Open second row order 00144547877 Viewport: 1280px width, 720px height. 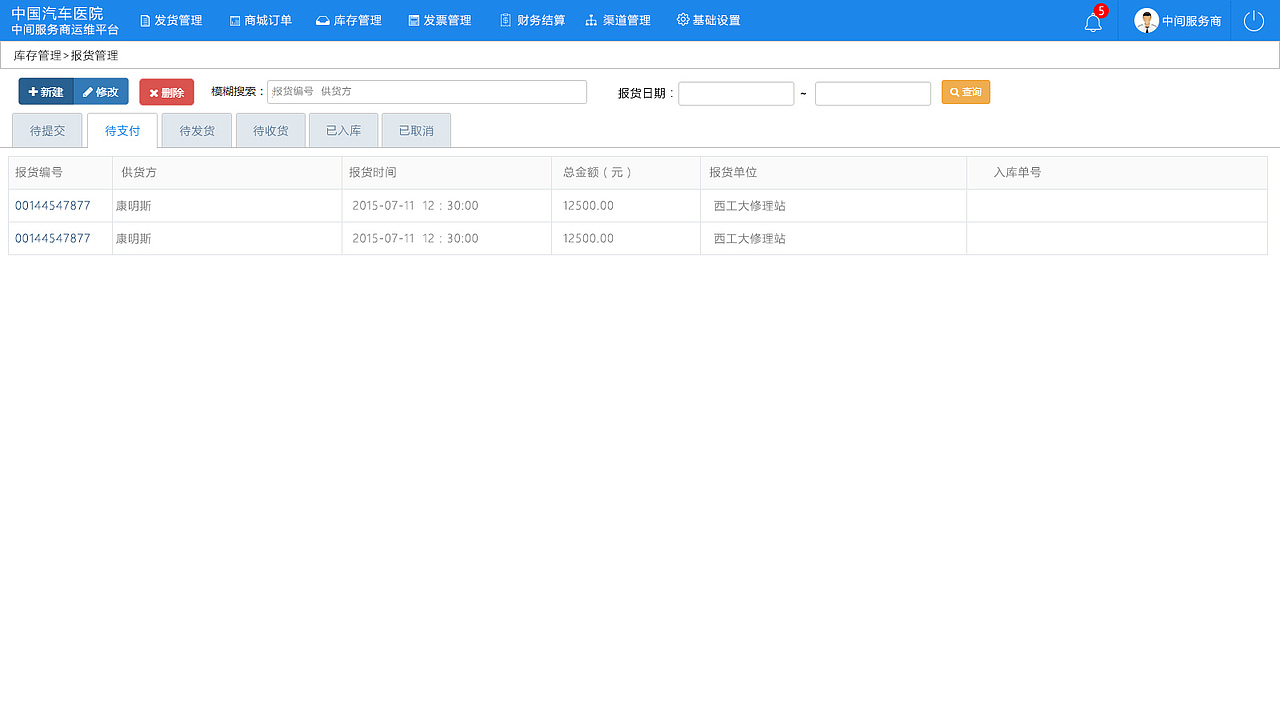(53, 239)
